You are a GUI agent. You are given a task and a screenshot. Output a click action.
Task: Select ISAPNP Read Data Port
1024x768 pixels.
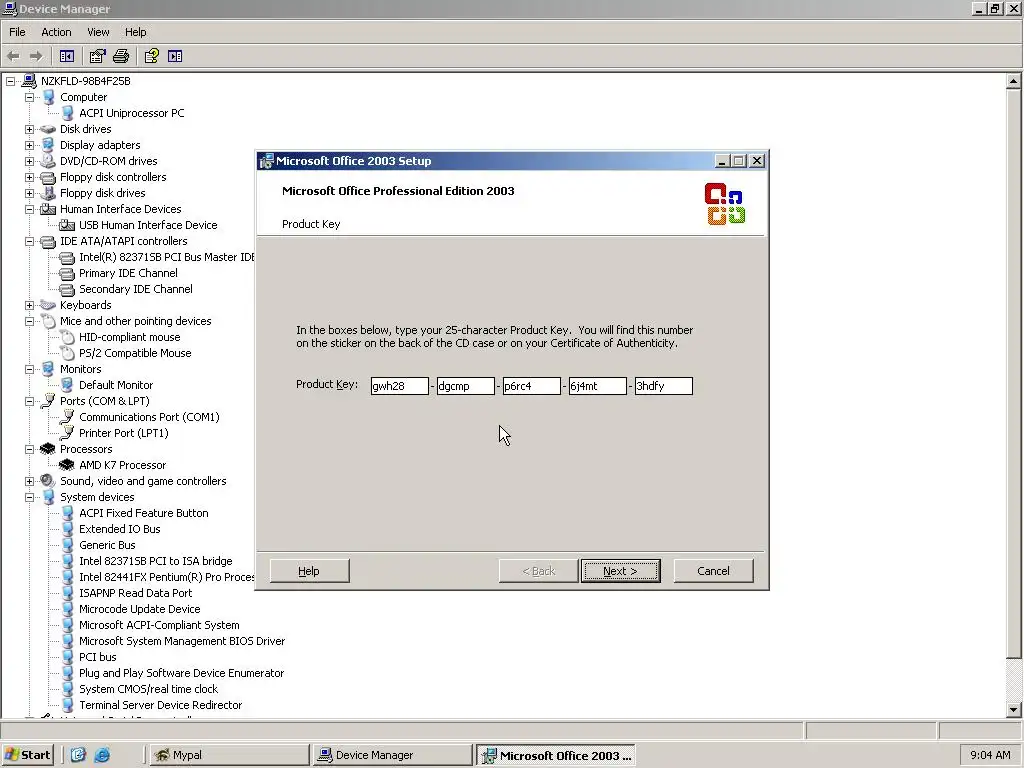pos(136,593)
